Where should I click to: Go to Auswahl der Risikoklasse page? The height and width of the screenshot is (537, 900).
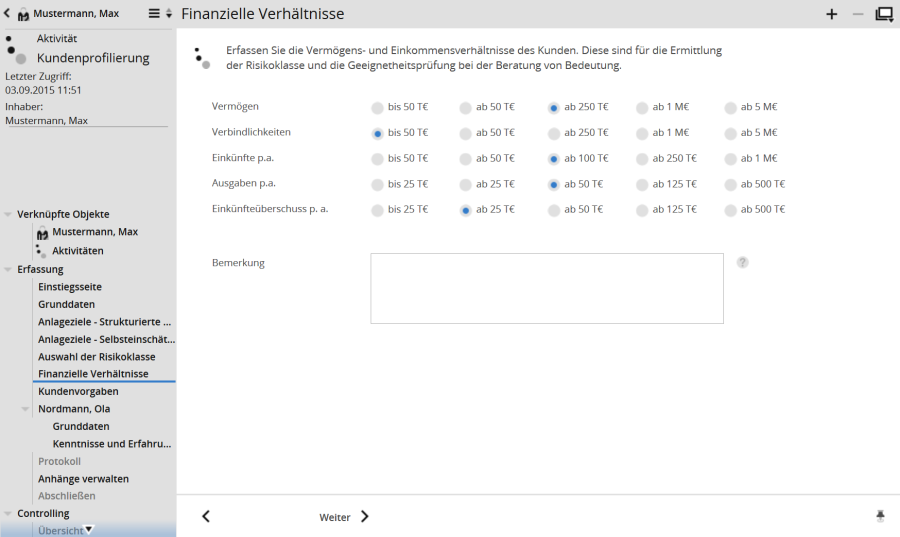click(96, 356)
